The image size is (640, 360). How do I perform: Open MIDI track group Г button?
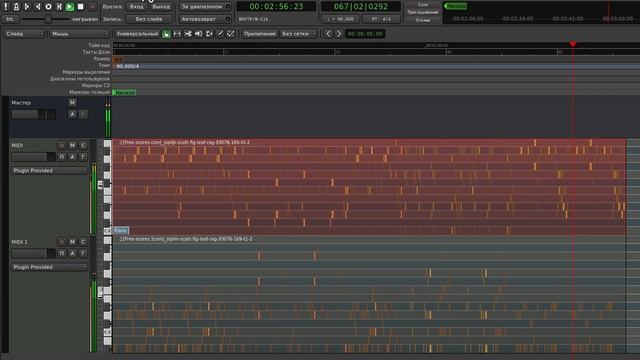(x=83, y=157)
